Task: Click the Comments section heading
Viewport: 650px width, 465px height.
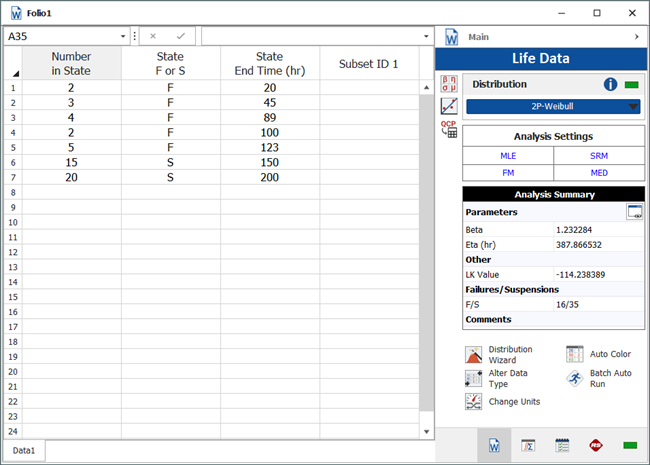Action: point(488,319)
